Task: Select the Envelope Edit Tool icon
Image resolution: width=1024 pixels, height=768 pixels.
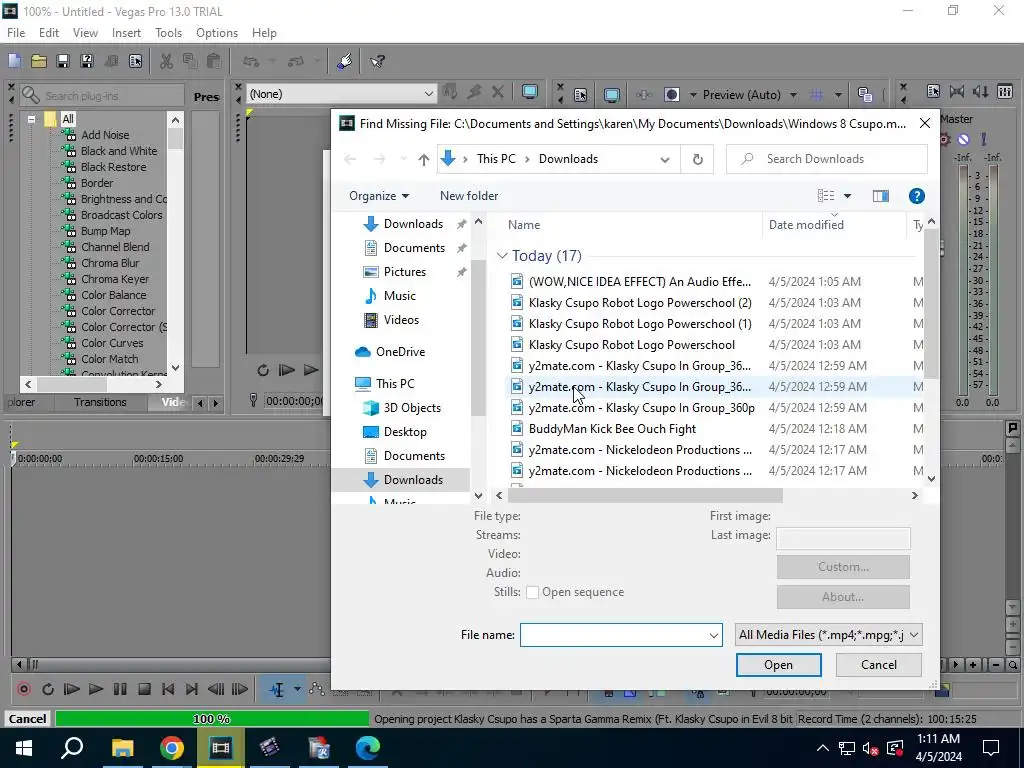Action: [x=317, y=689]
